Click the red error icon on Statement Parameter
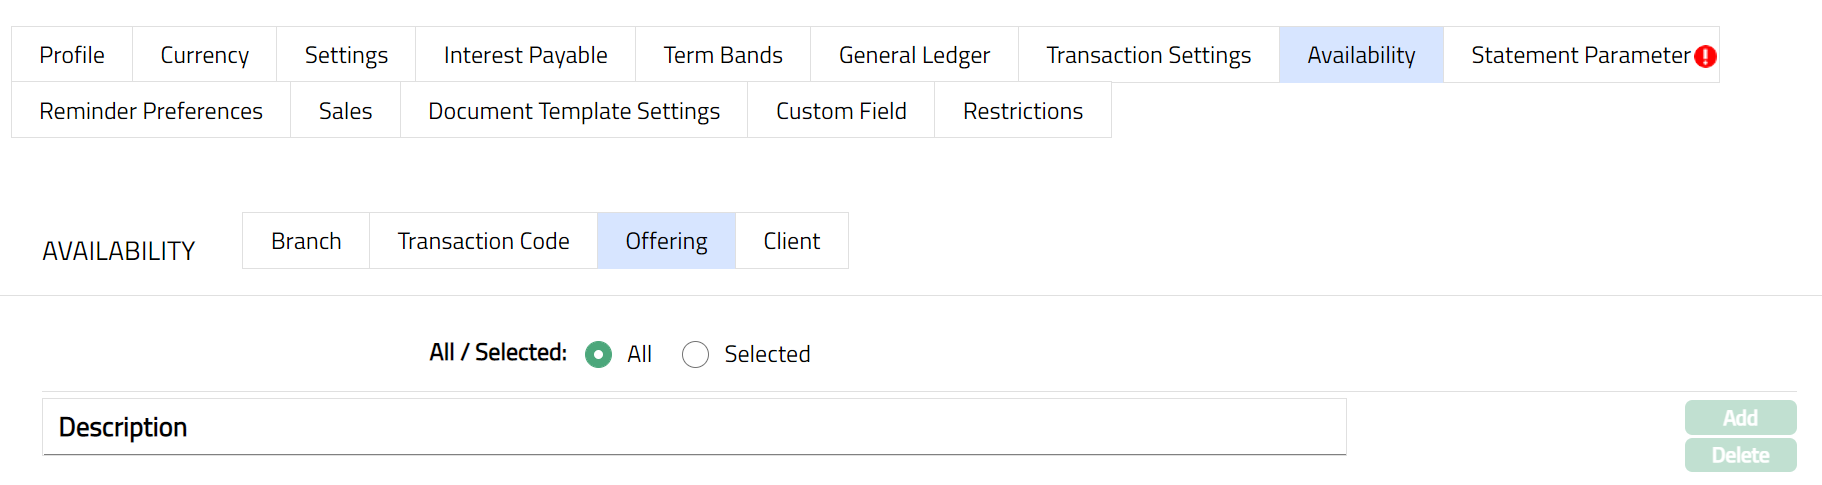This screenshot has height=485, width=1822. point(1705,56)
